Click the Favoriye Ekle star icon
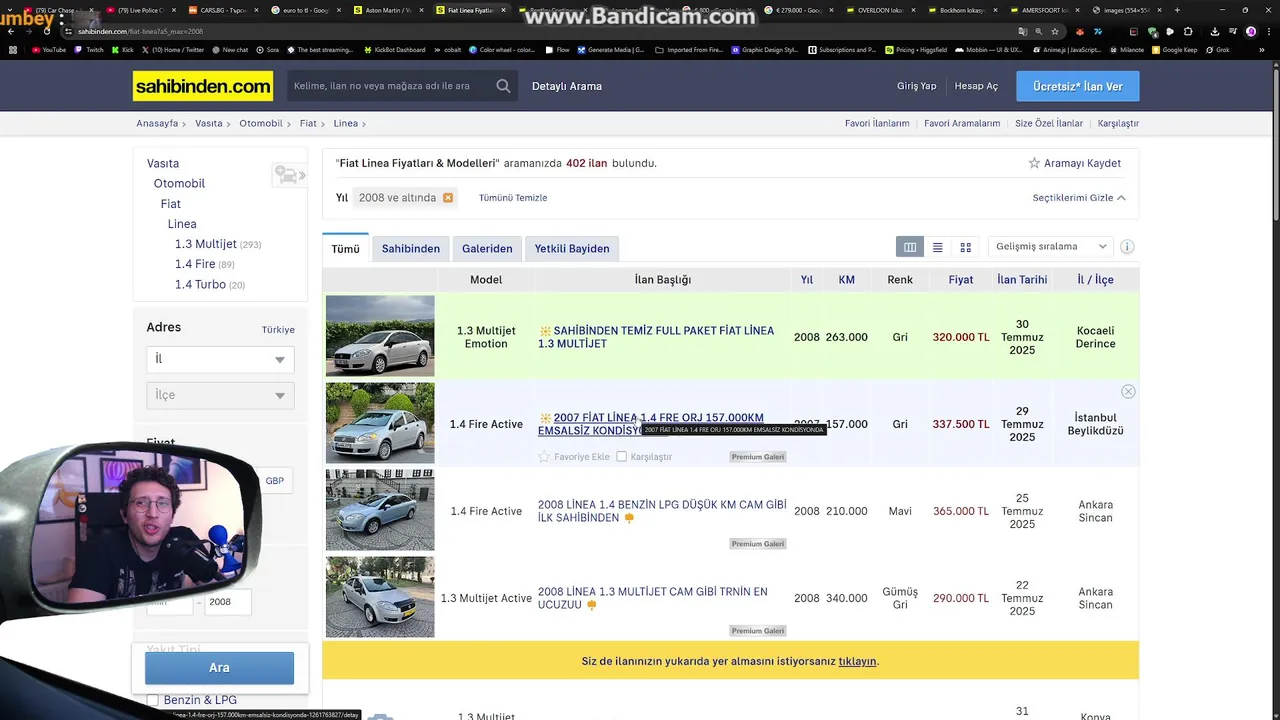Image resolution: width=1280 pixels, height=720 pixels. pos(544,457)
